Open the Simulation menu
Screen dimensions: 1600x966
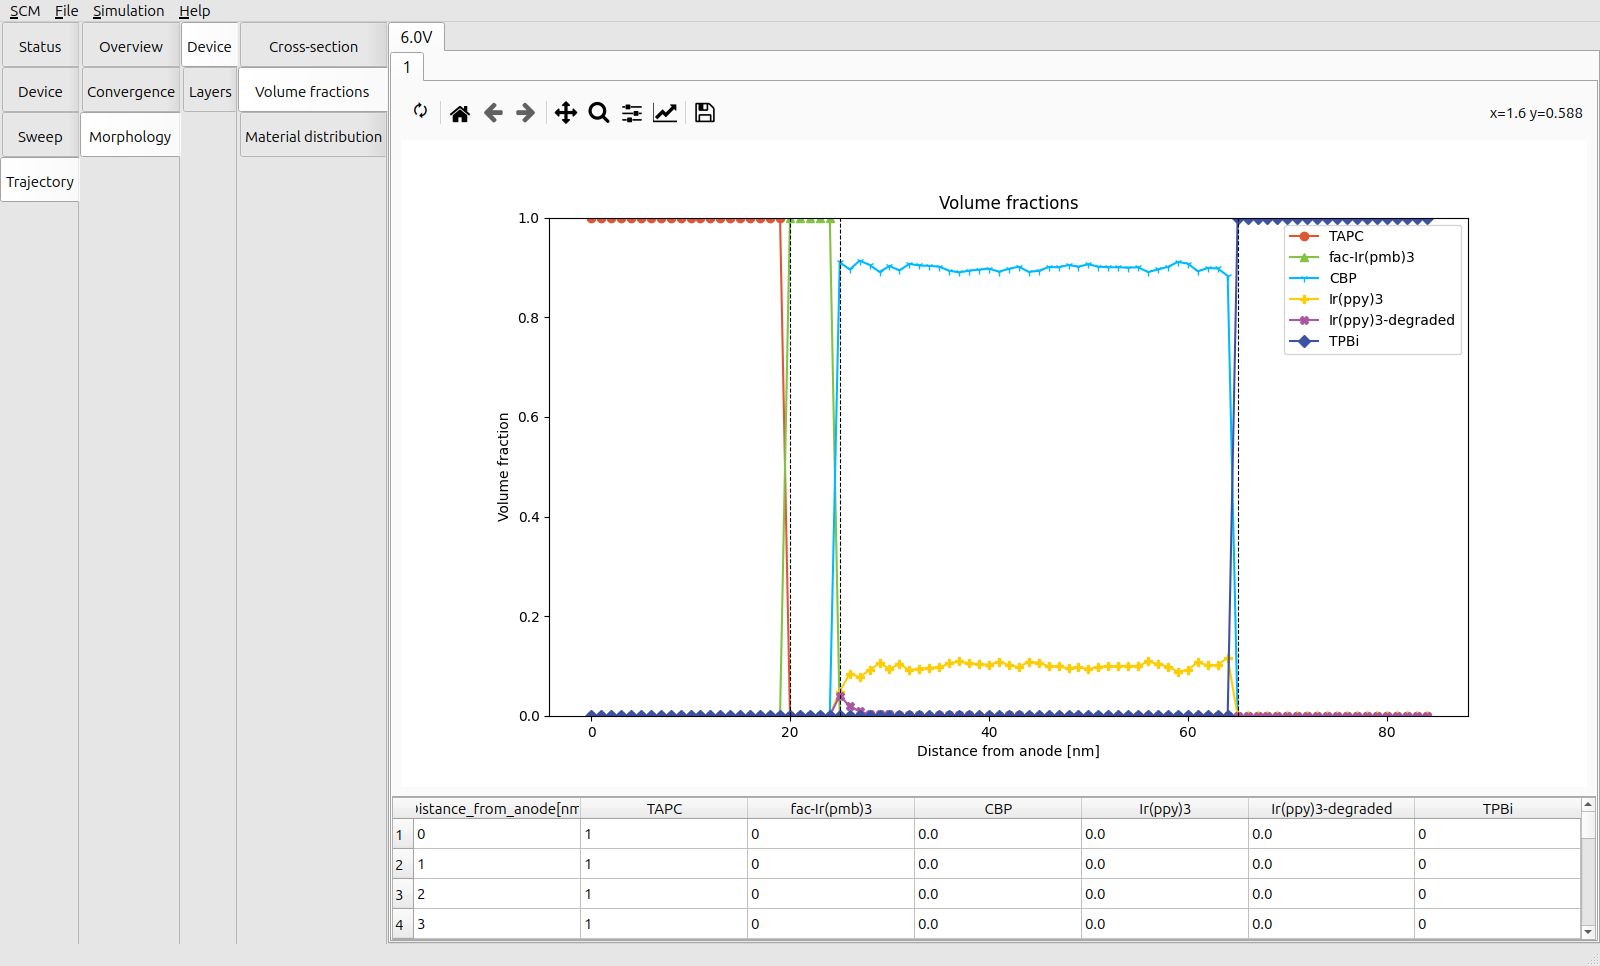click(x=128, y=11)
